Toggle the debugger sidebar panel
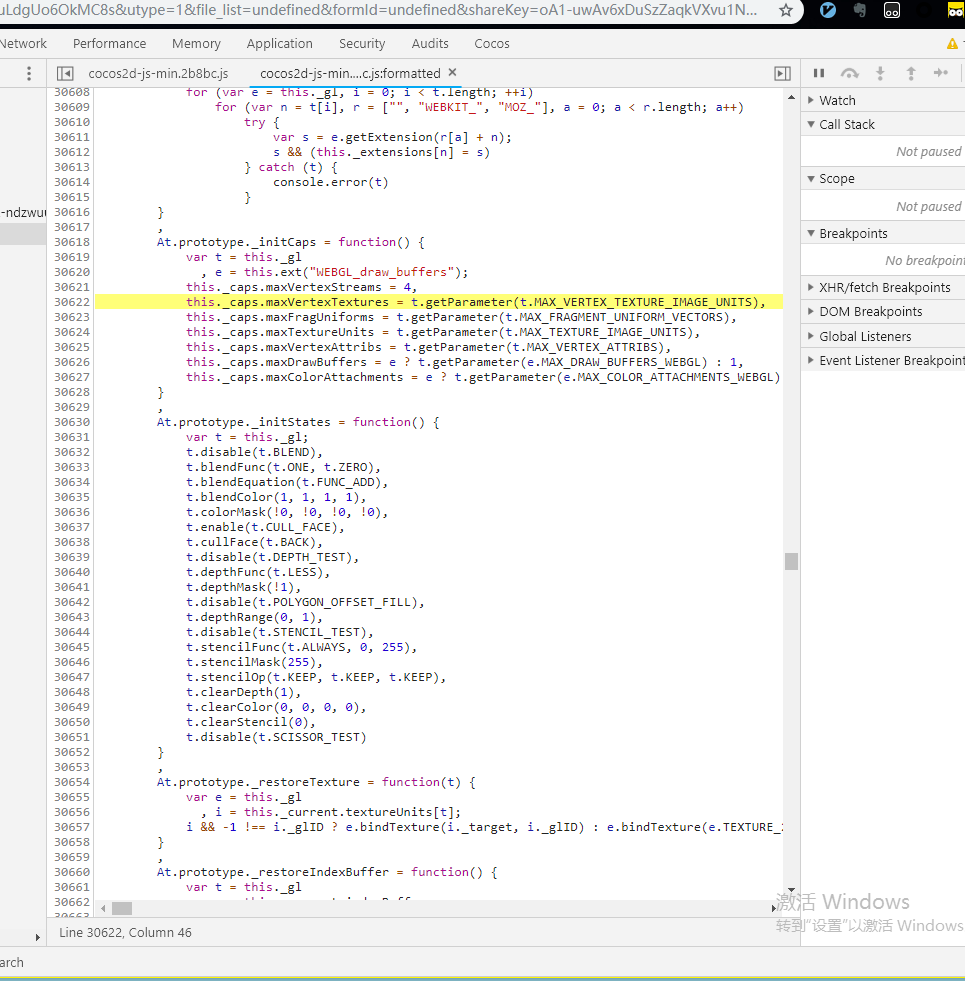Viewport: 965px width, 981px height. tap(782, 73)
